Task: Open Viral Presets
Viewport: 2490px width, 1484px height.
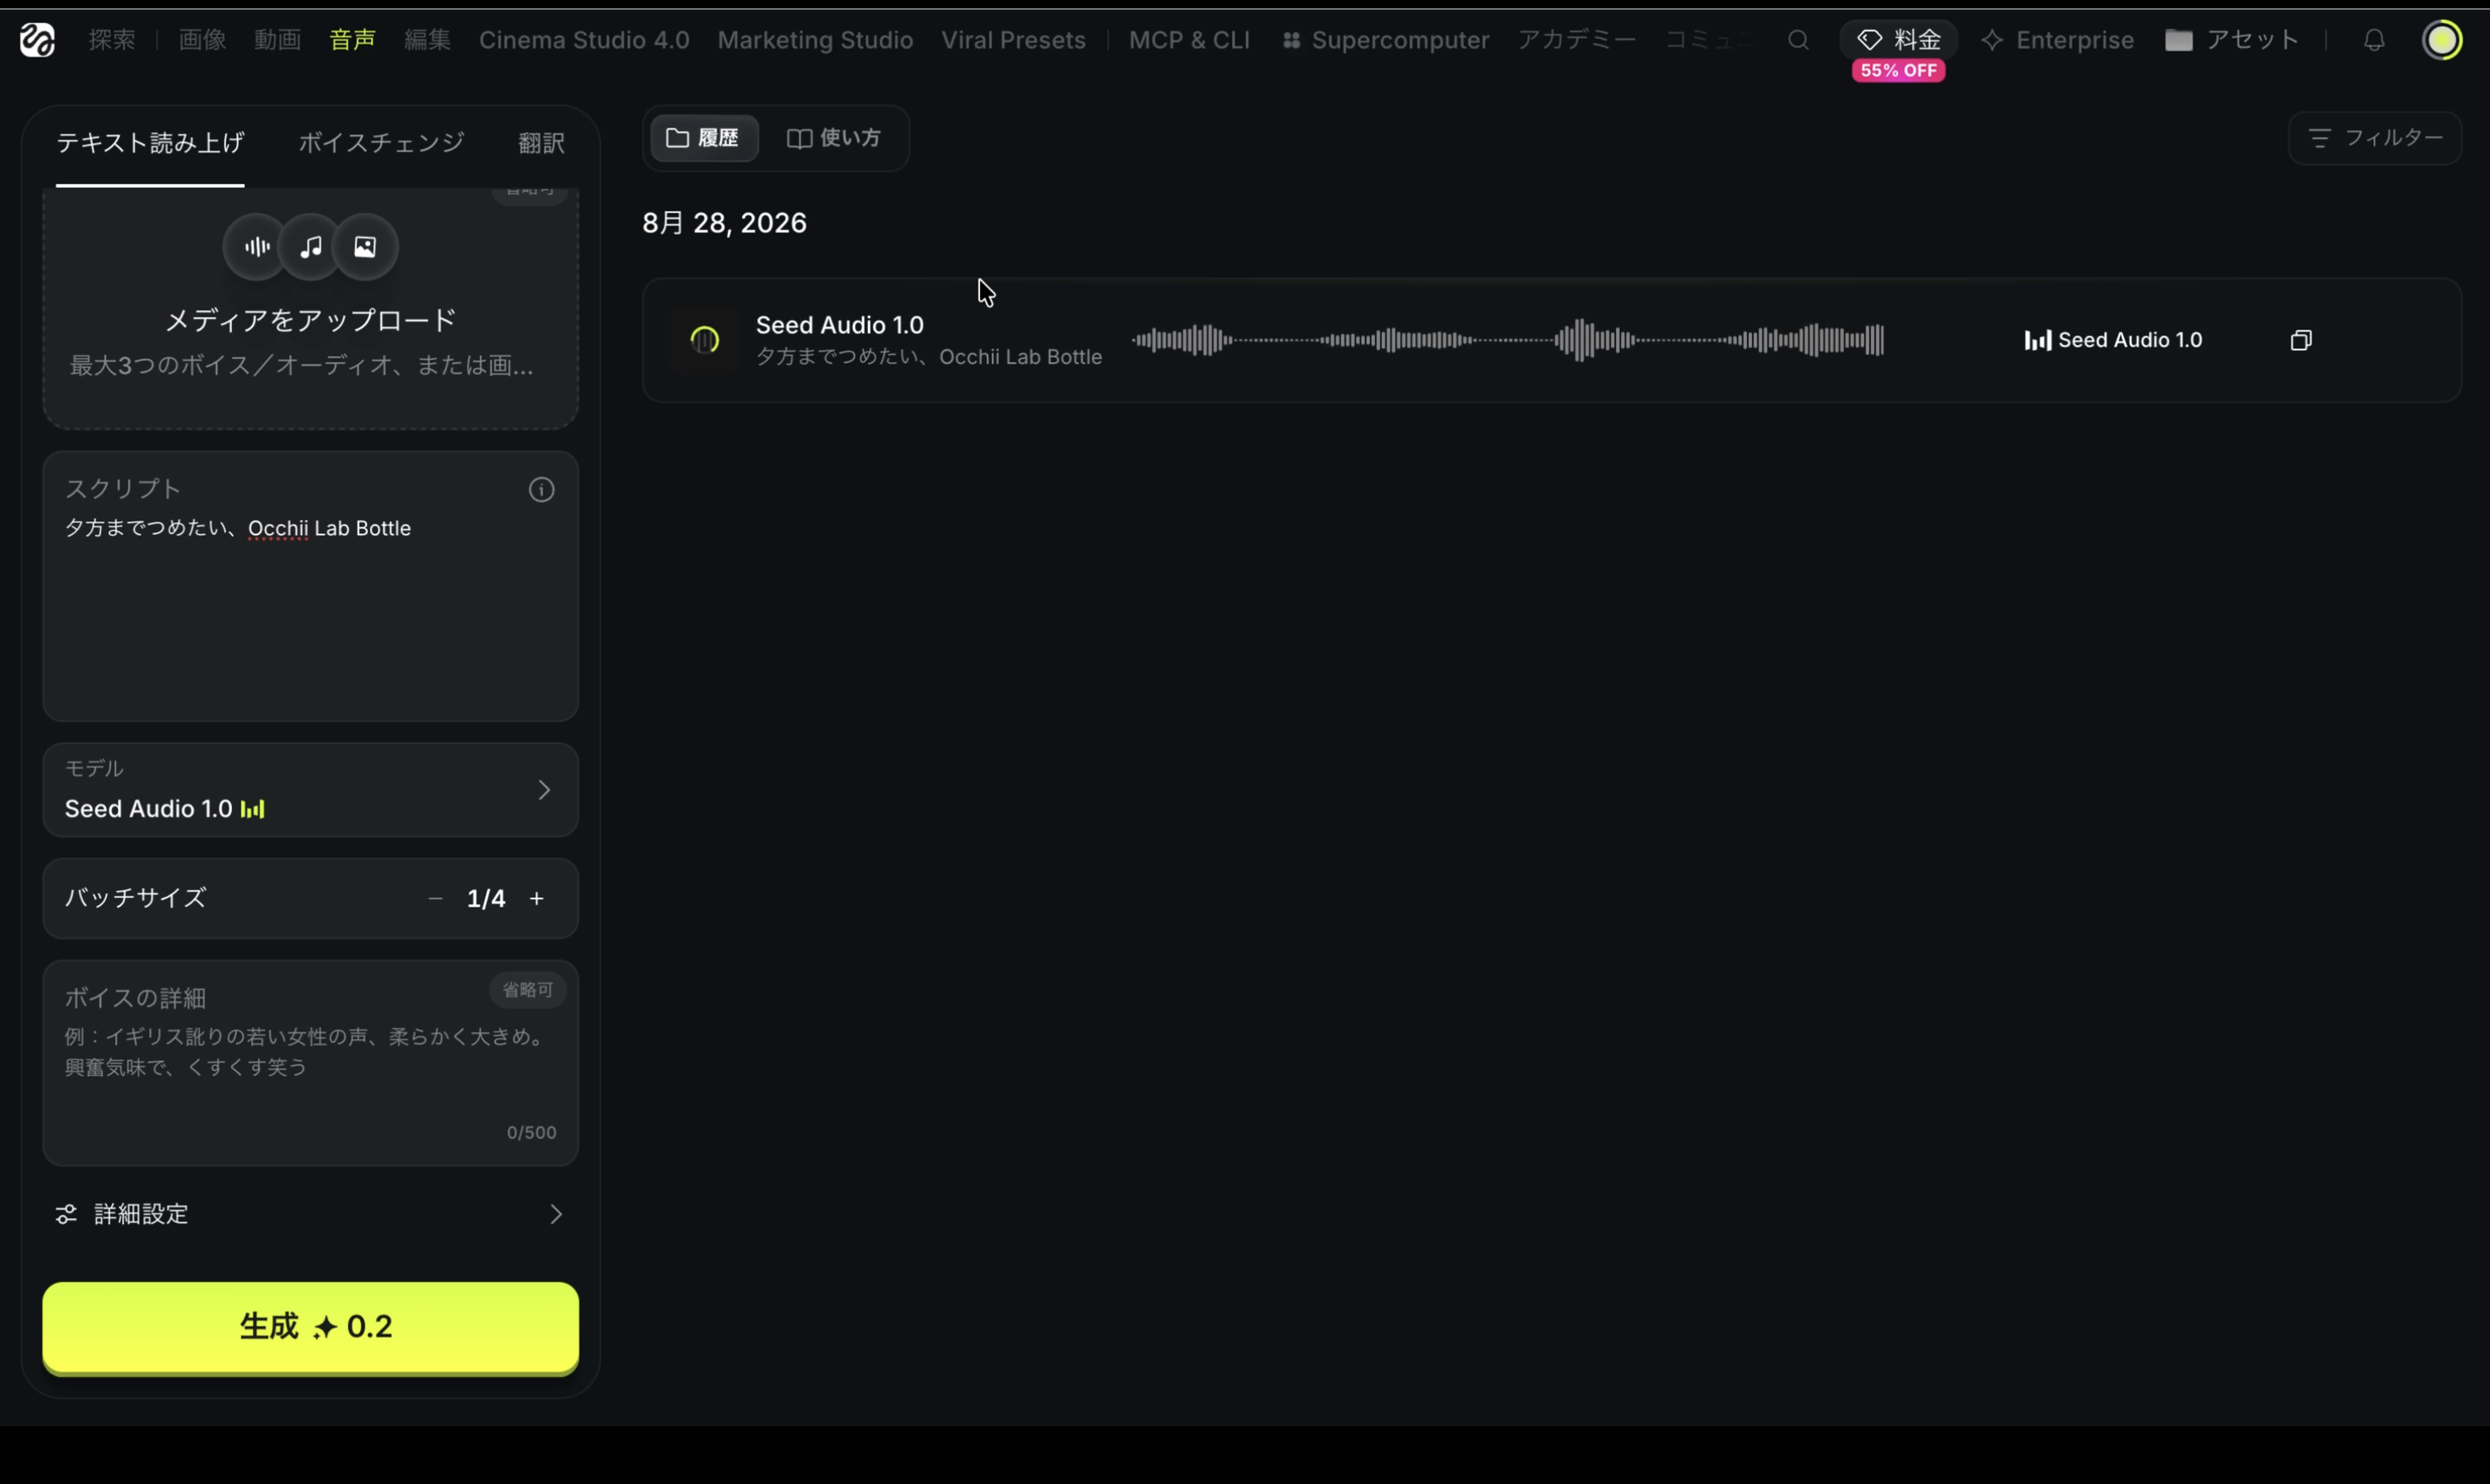Action: click(x=1013, y=40)
